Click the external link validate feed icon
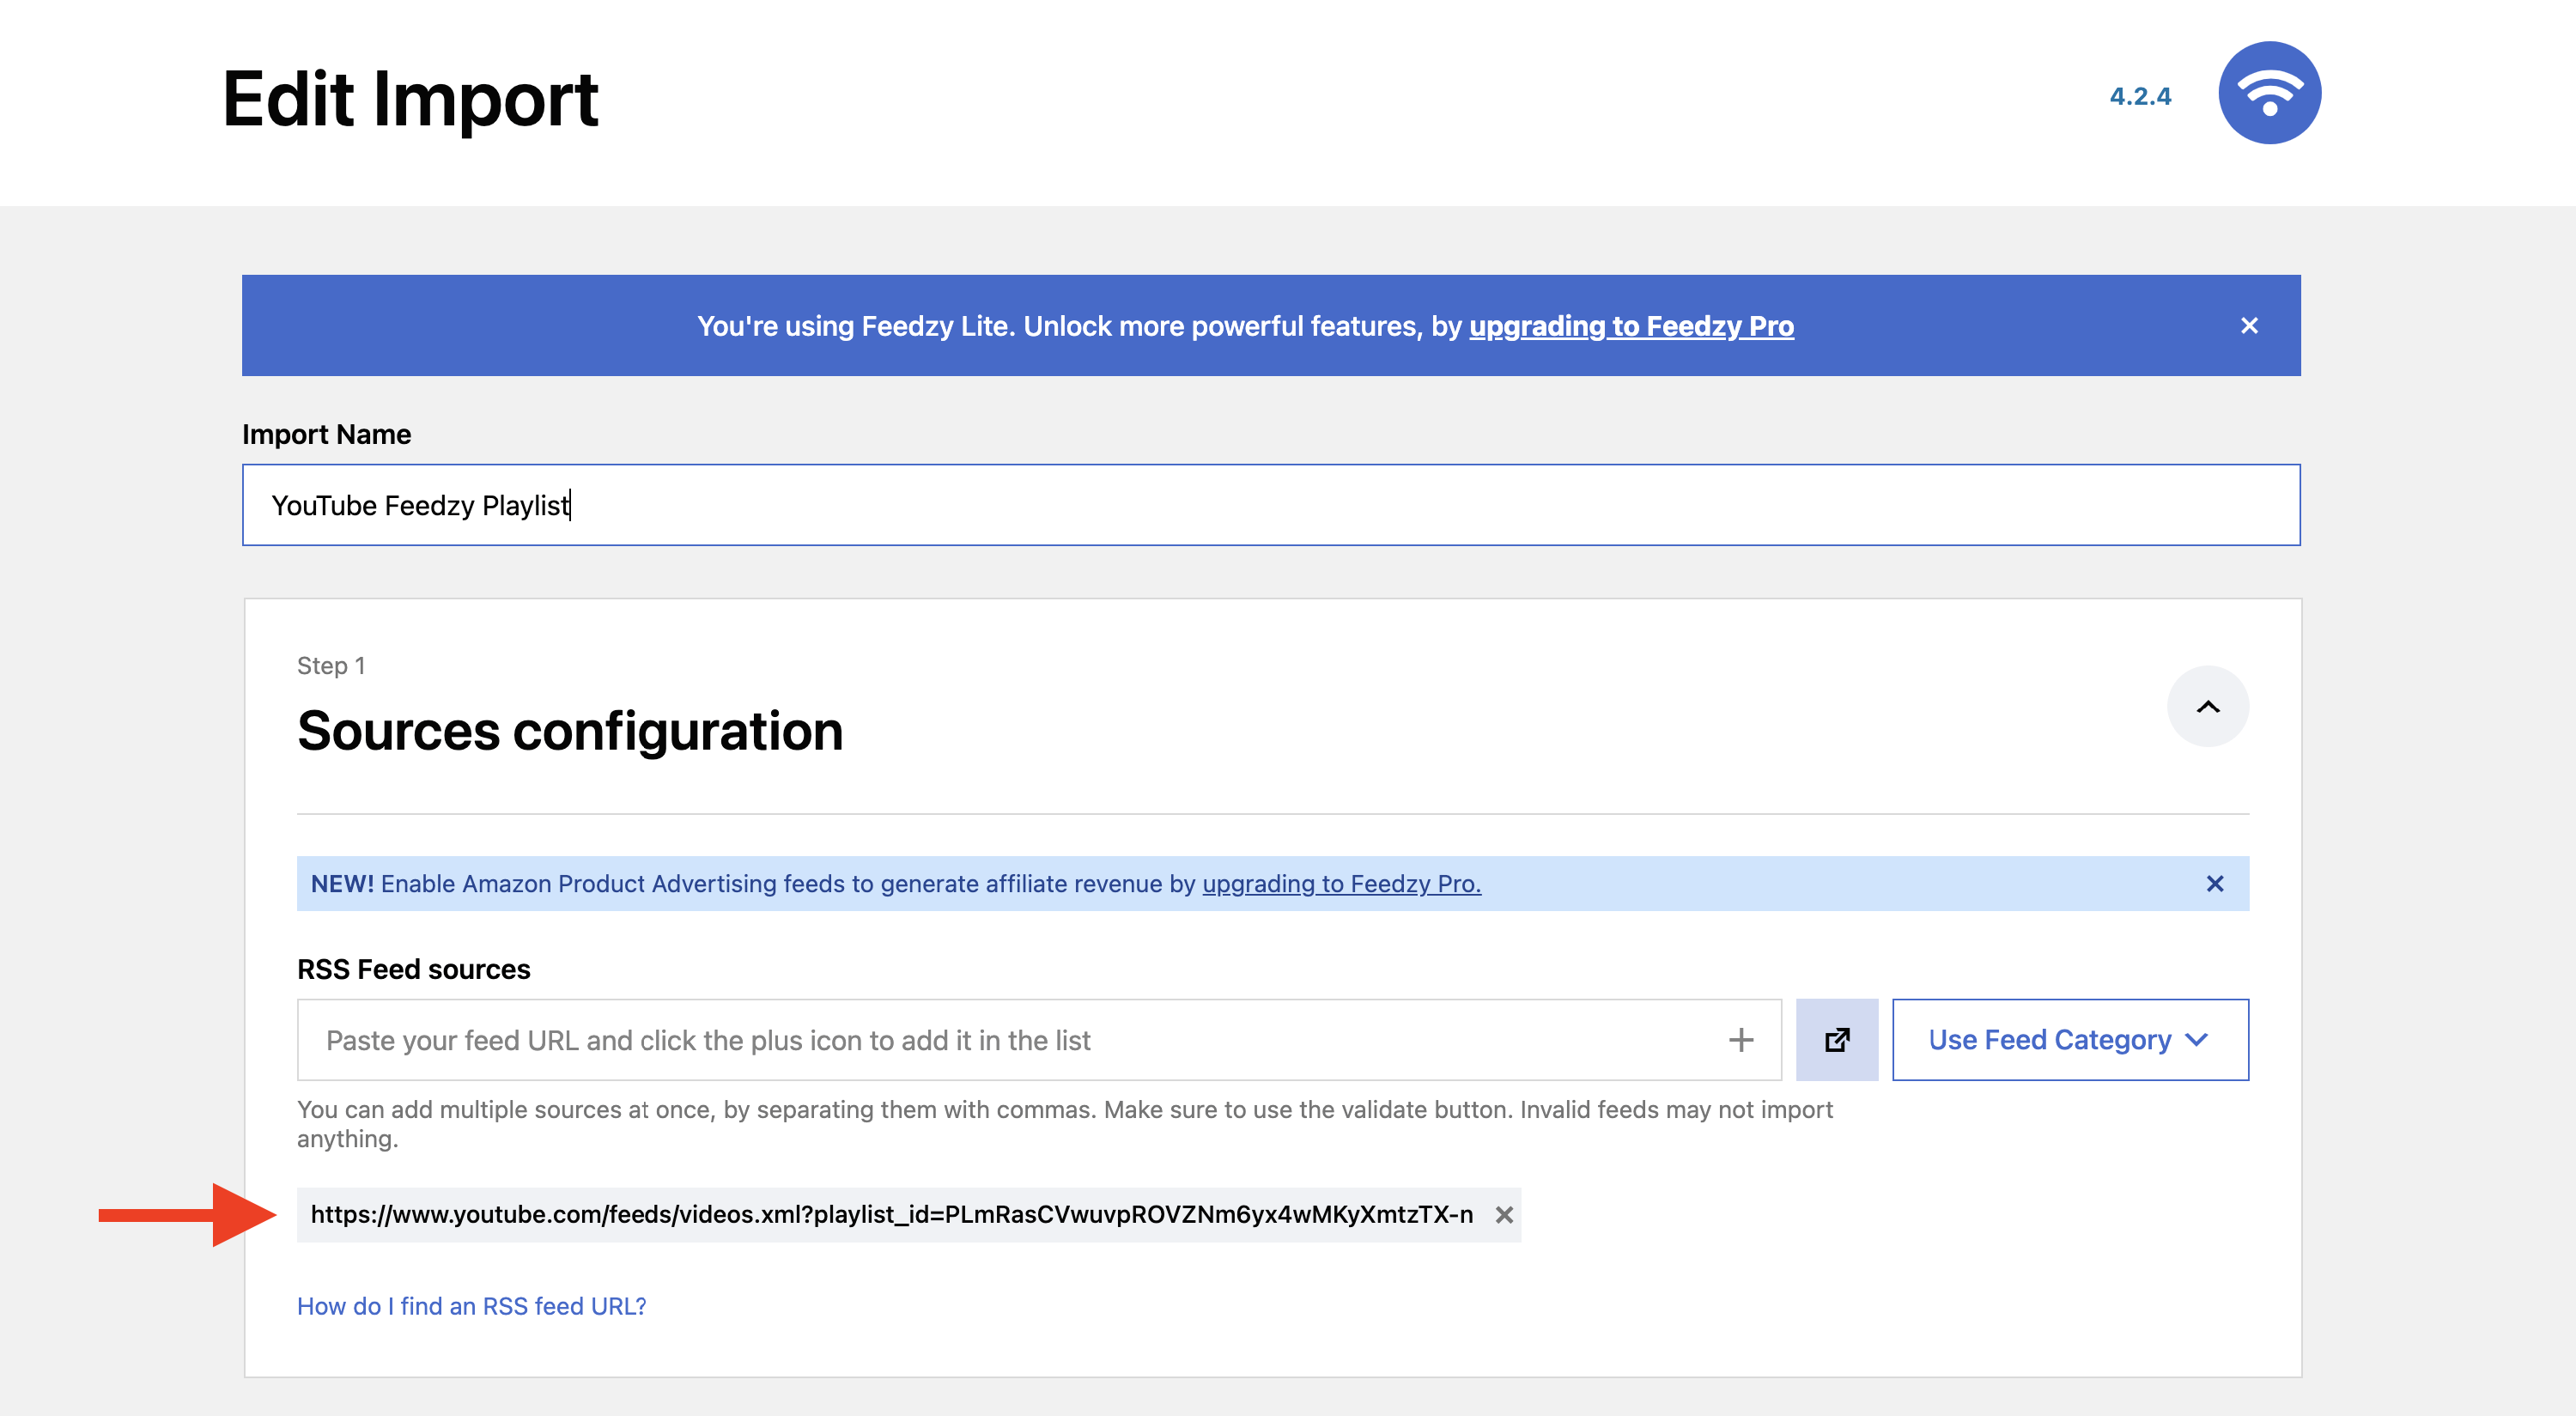 coord(1836,1040)
